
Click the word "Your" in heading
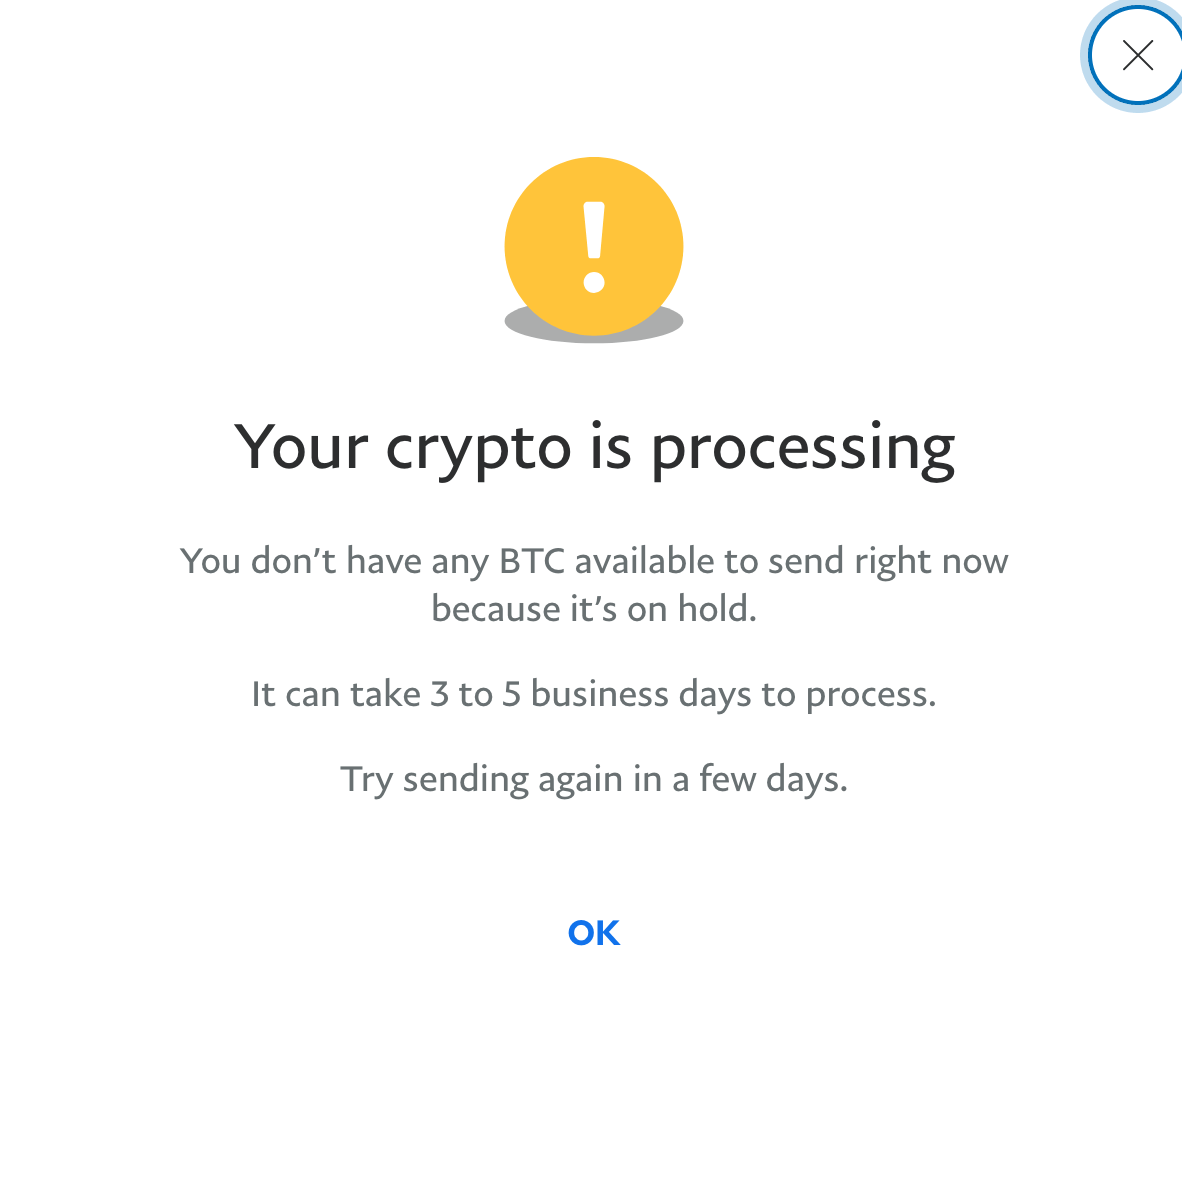point(301,447)
